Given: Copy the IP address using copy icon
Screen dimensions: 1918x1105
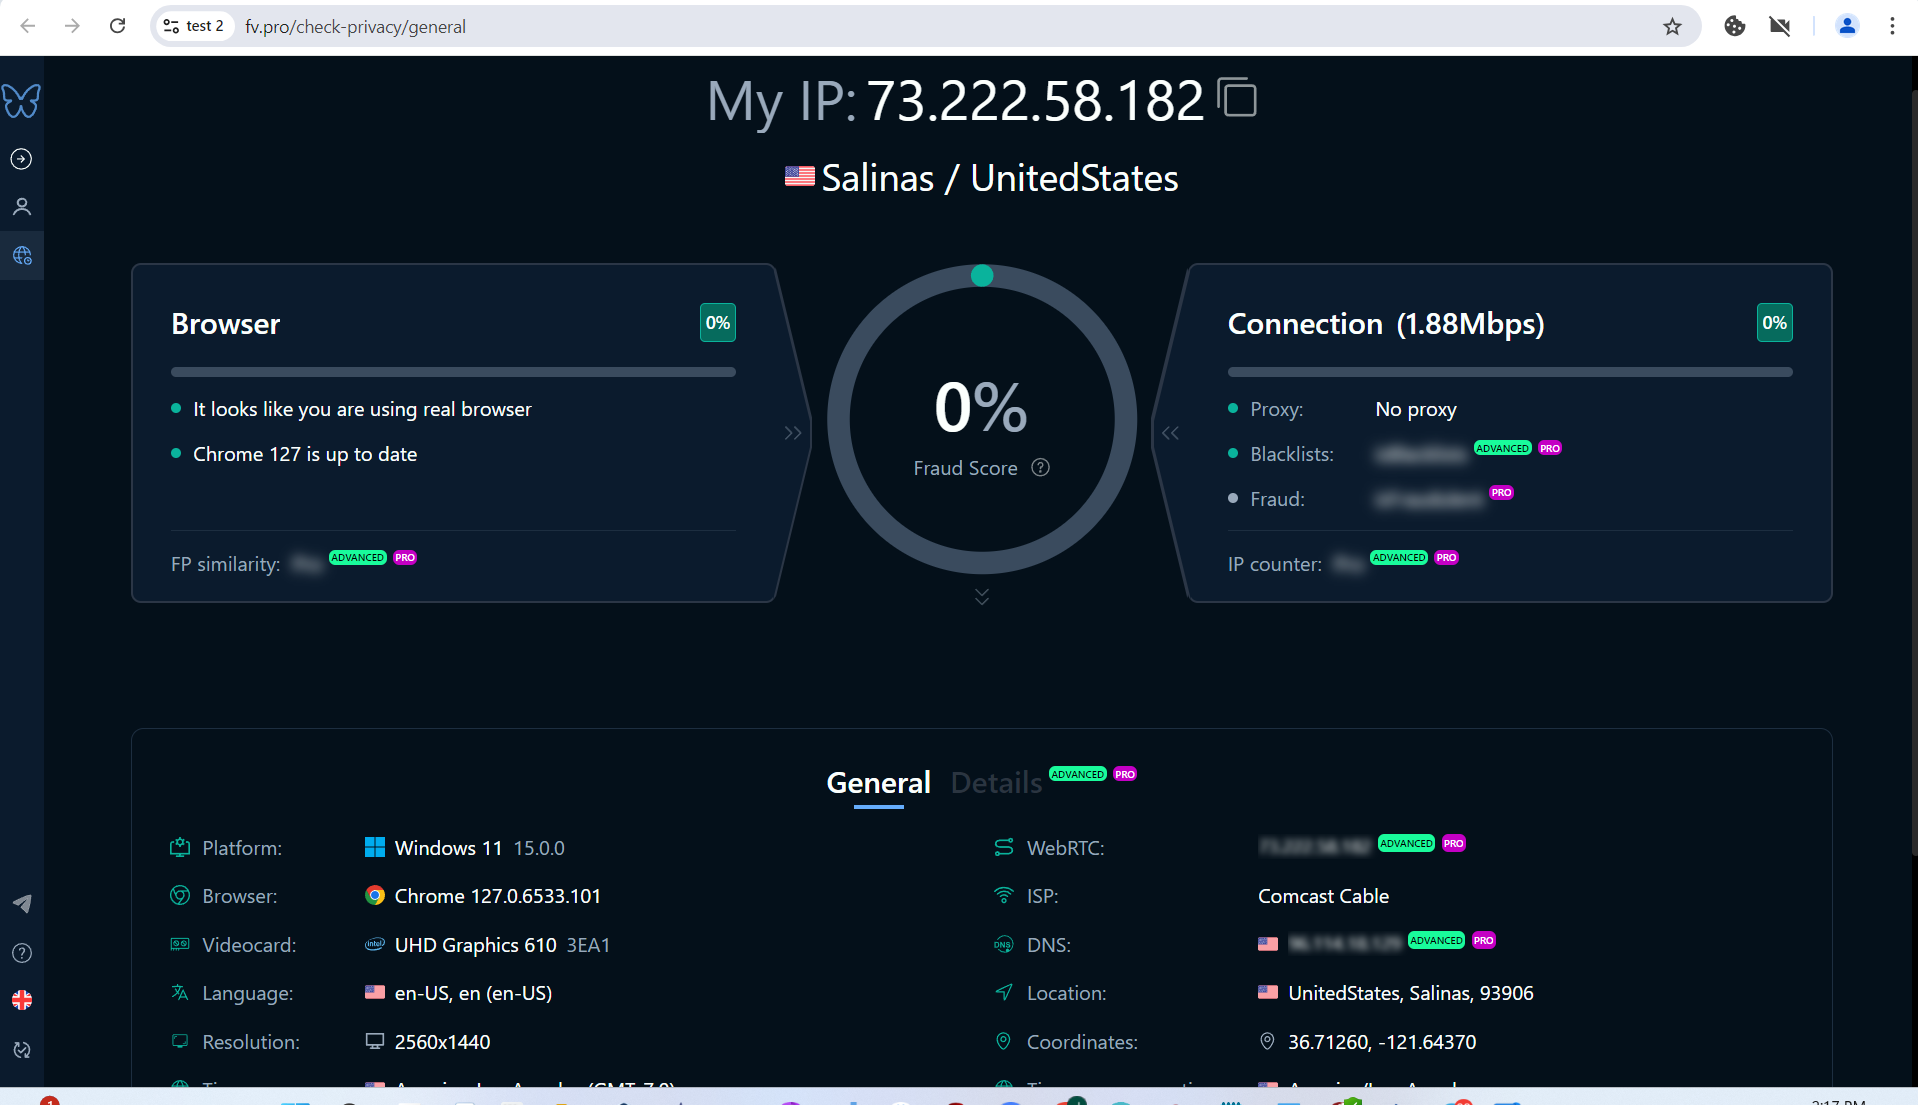Looking at the screenshot, I should coord(1237,98).
